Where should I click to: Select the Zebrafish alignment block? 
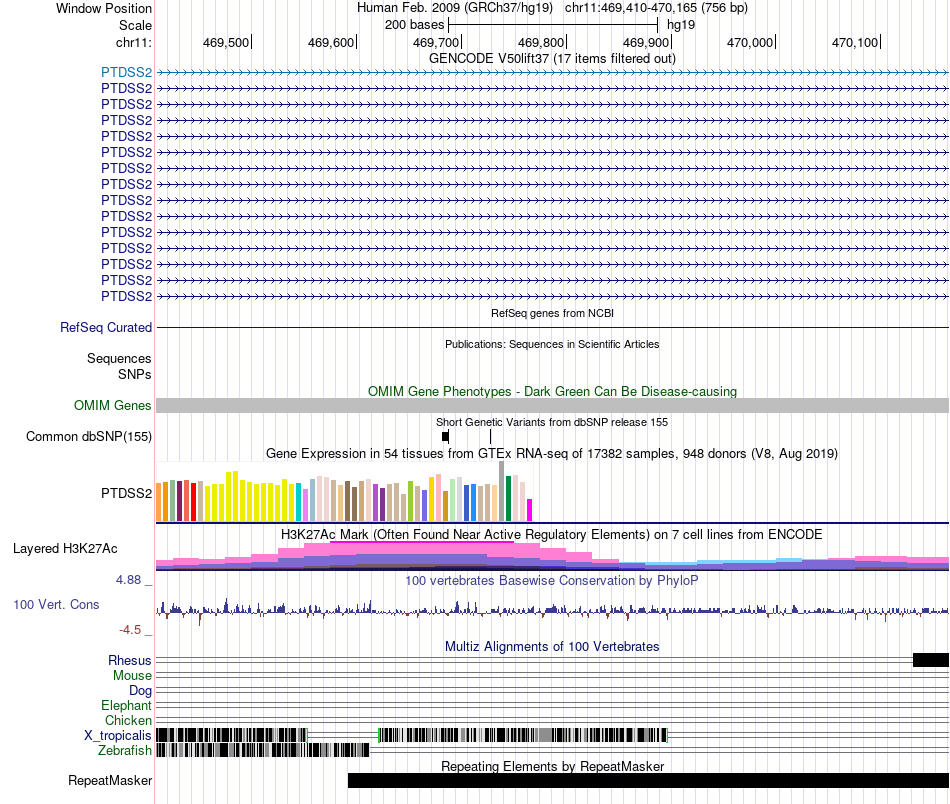[262, 750]
